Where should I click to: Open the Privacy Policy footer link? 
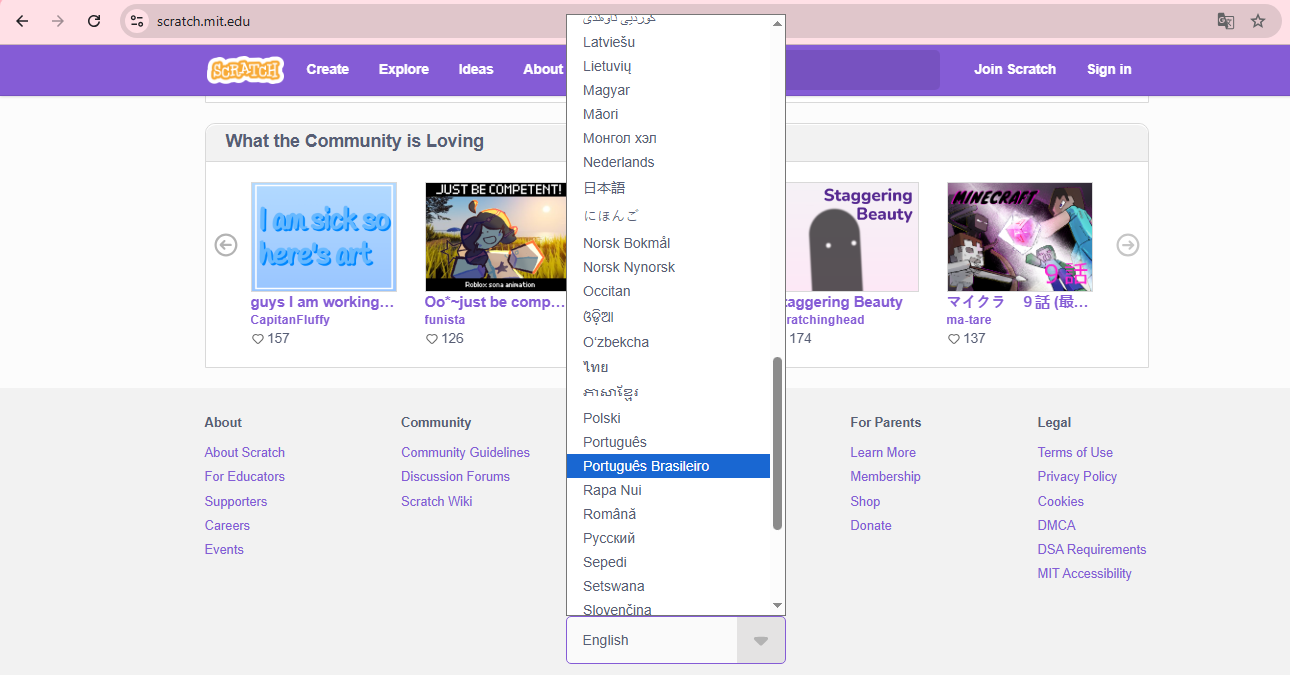tap(1077, 476)
